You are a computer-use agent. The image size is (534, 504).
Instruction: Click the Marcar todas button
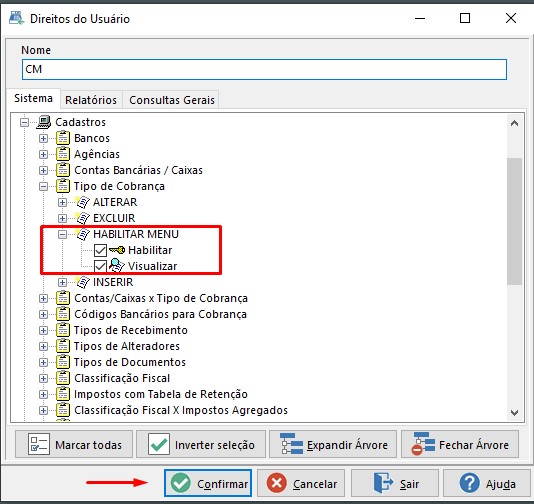74,444
